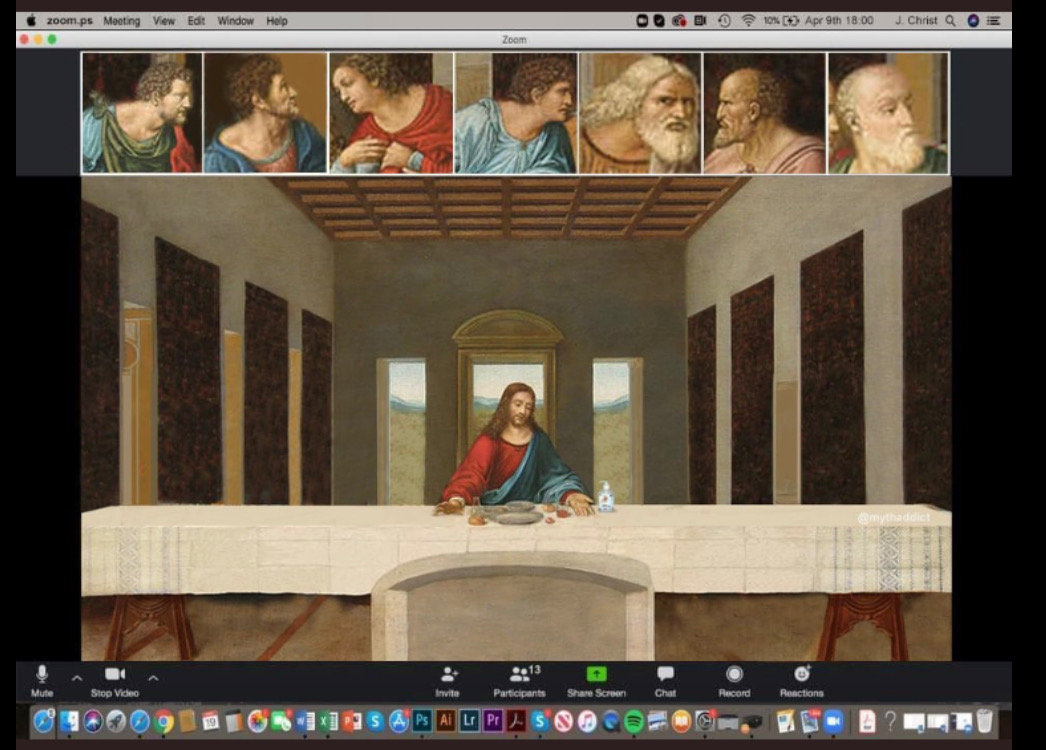Open the Reactions picker
This screenshot has height=750, width=1046.
[x=801, y=675]
